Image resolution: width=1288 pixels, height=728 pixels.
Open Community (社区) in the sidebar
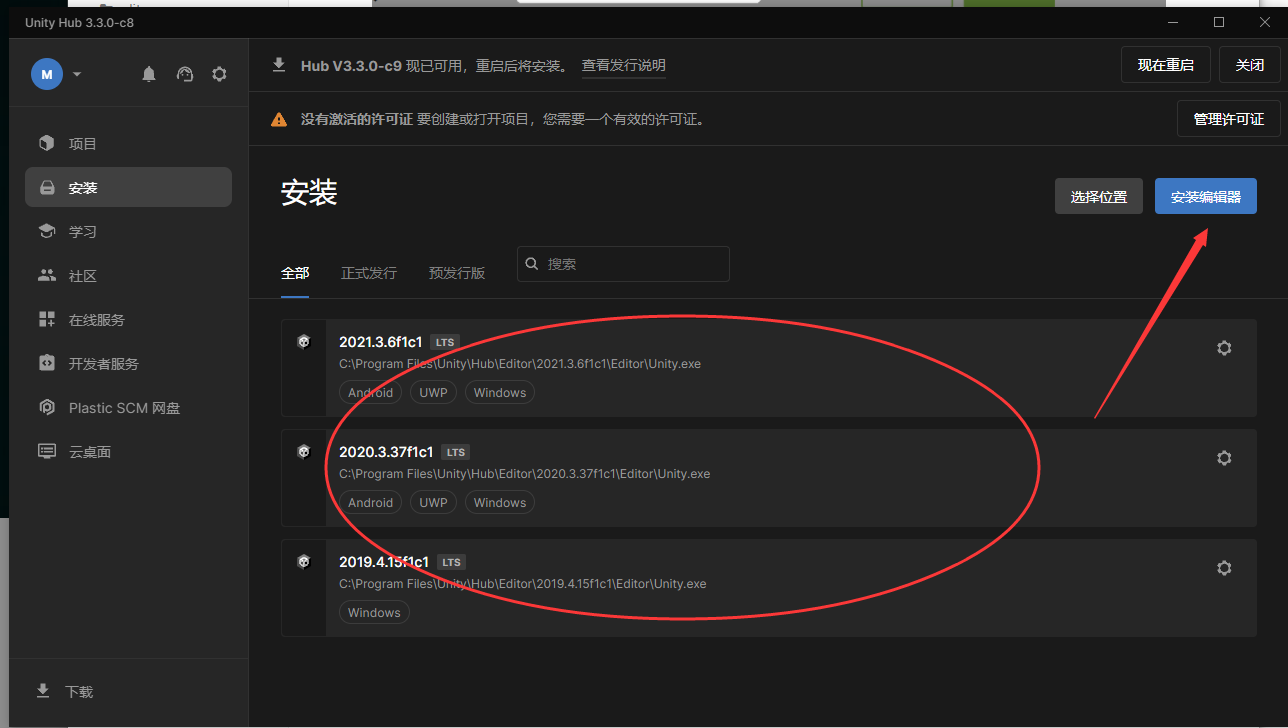coord(128,275)
